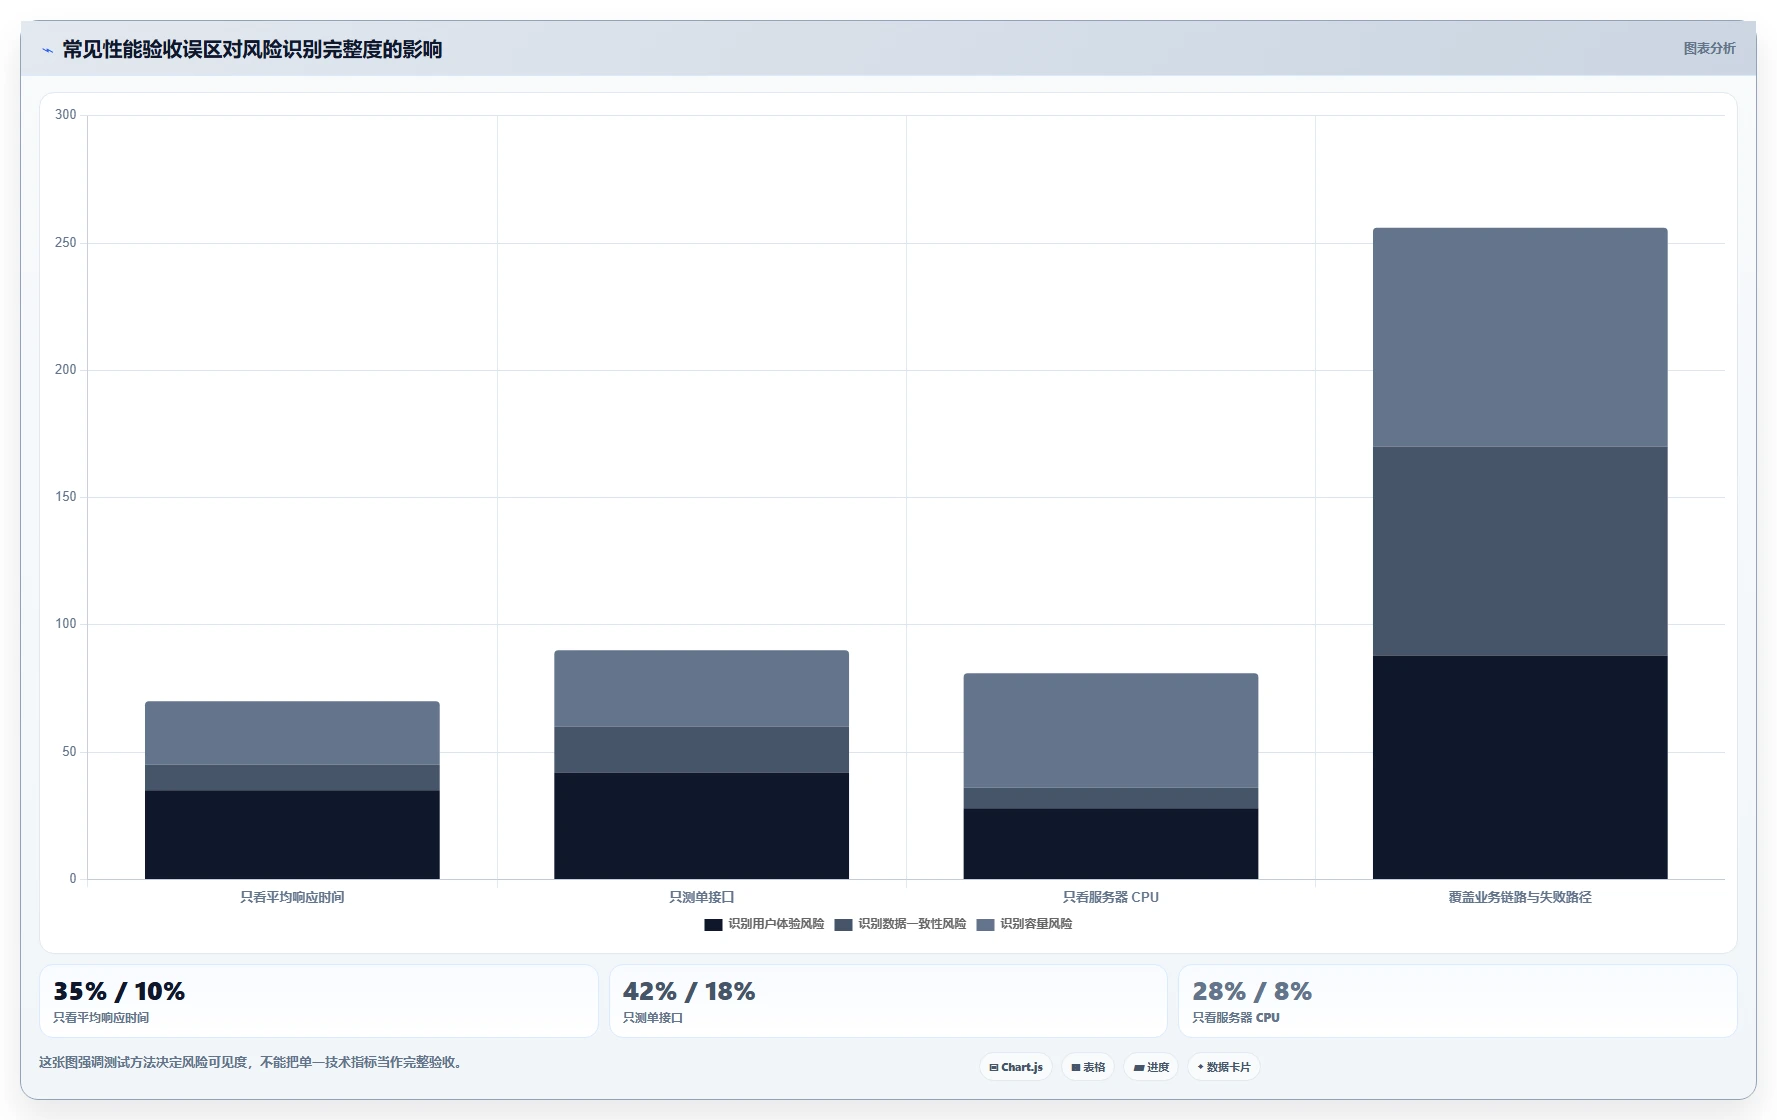The image size is (1777, 1120).
Task: Click the top light segment of 覆盖业务链路与失败路径 bar
Action: [1520, 337]
